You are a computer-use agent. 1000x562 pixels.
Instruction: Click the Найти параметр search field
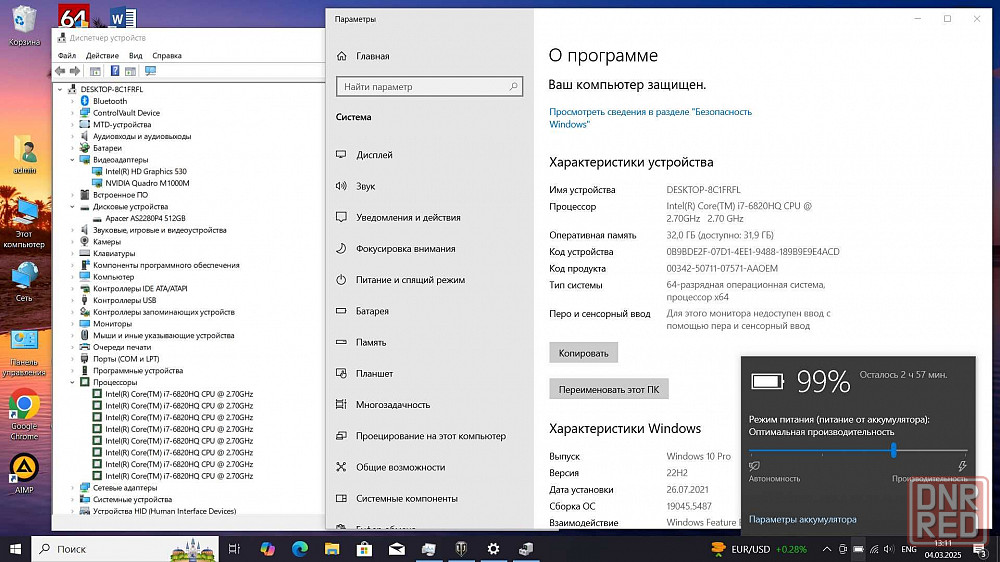coord(429,87)
